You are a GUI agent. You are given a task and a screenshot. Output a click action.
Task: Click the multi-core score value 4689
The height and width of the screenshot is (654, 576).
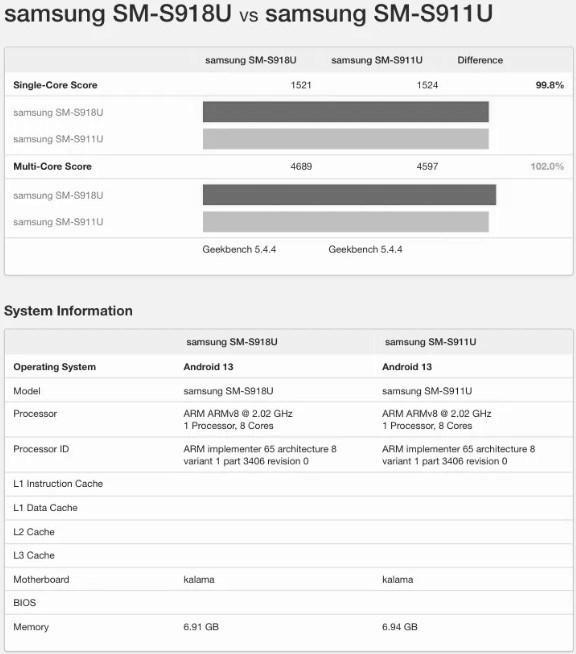tap(301, 166)
